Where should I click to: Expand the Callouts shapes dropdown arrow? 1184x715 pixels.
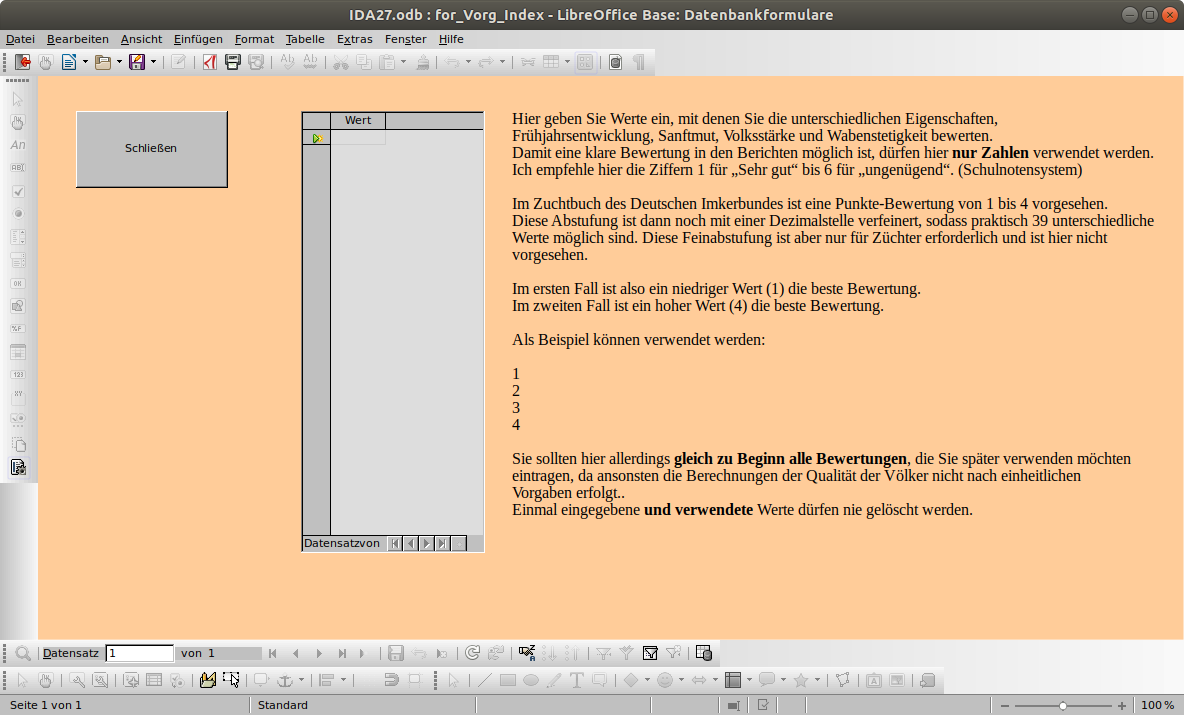pos(783,680)
